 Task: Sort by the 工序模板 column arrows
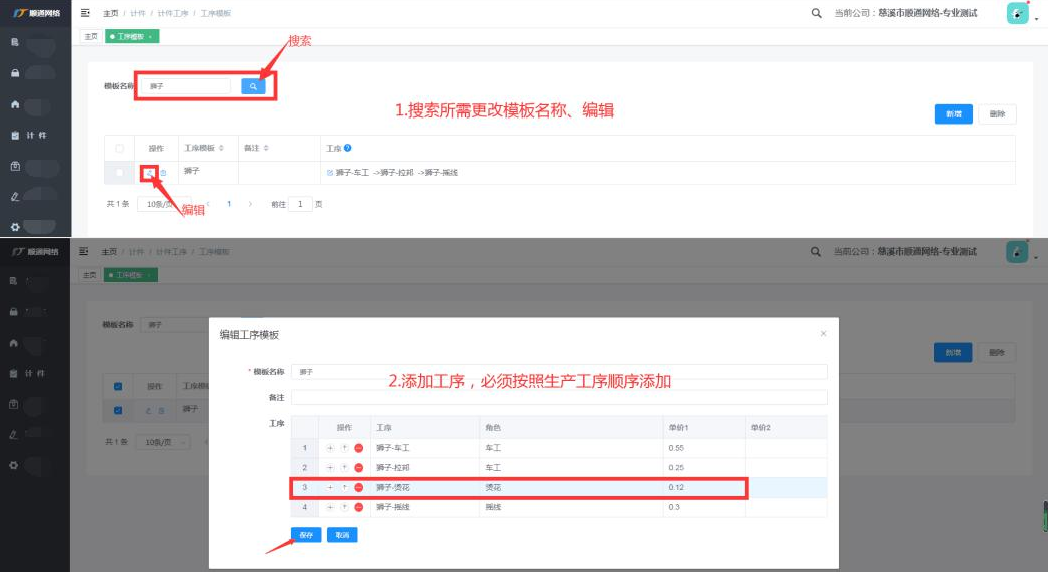[221, 148]
